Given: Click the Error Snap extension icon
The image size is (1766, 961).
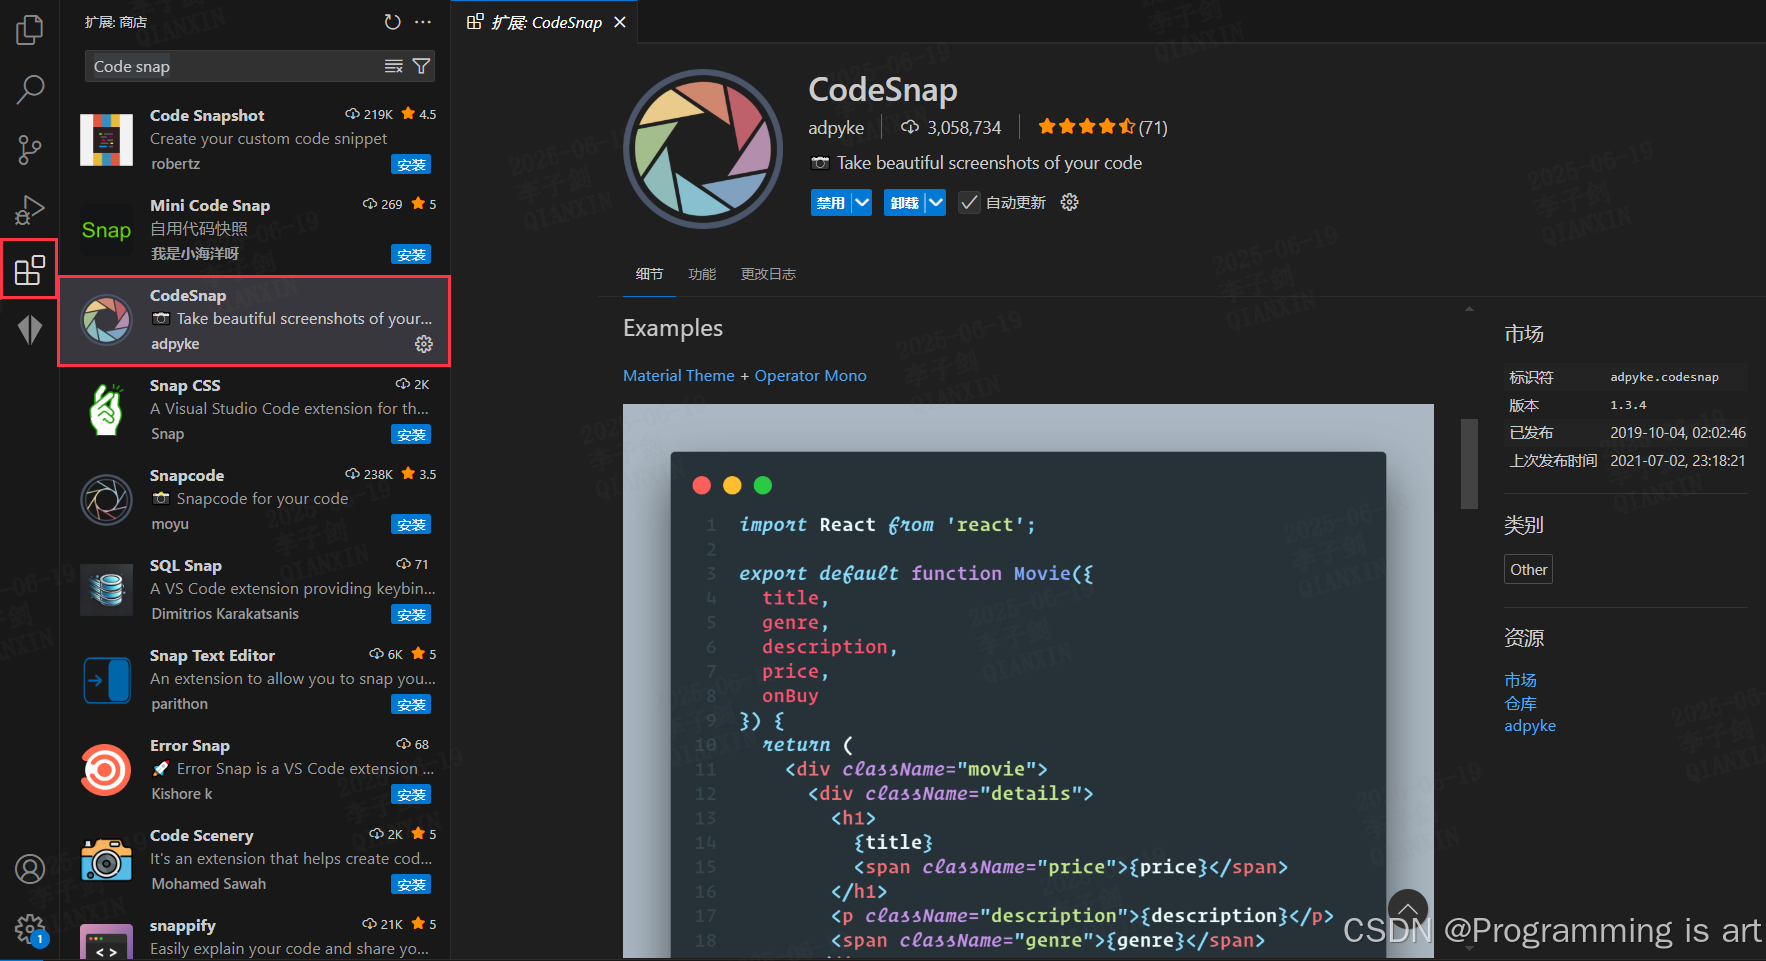Looking at the screenshot, I should tap(106, 770).
